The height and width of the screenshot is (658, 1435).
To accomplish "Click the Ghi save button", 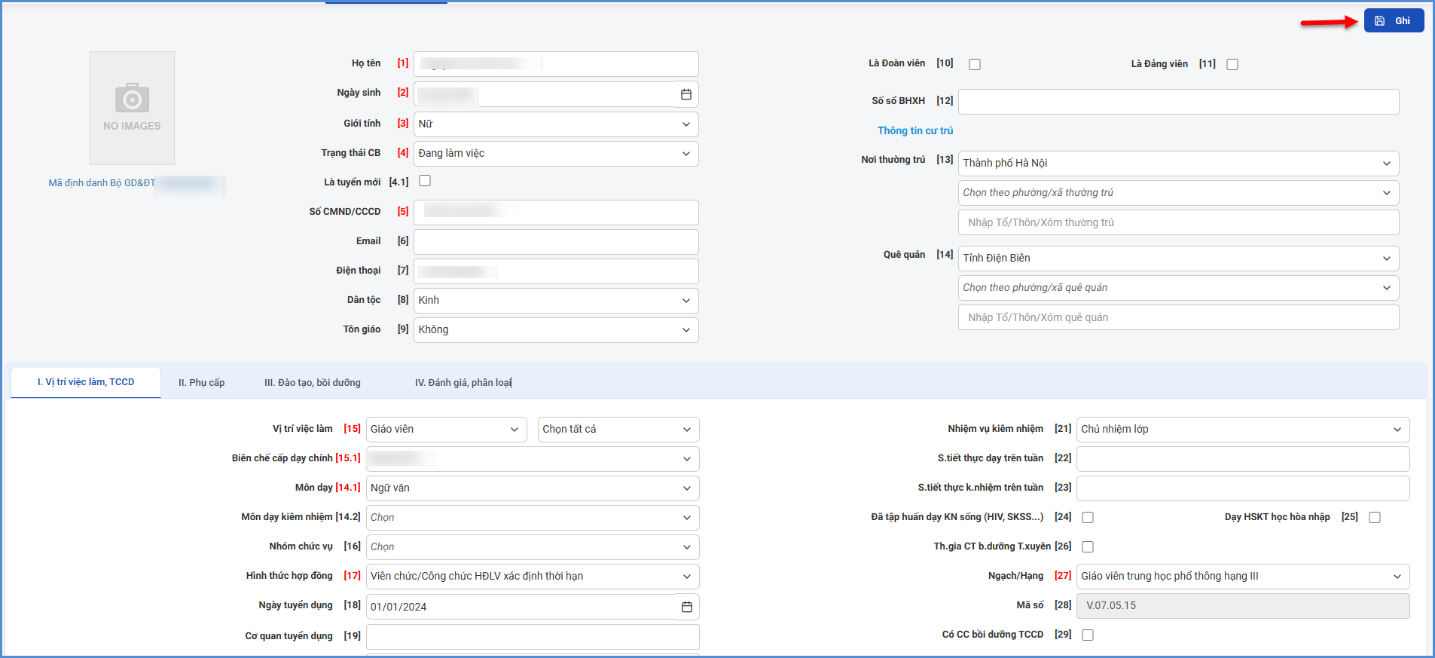I will (x=1393, y=21).
